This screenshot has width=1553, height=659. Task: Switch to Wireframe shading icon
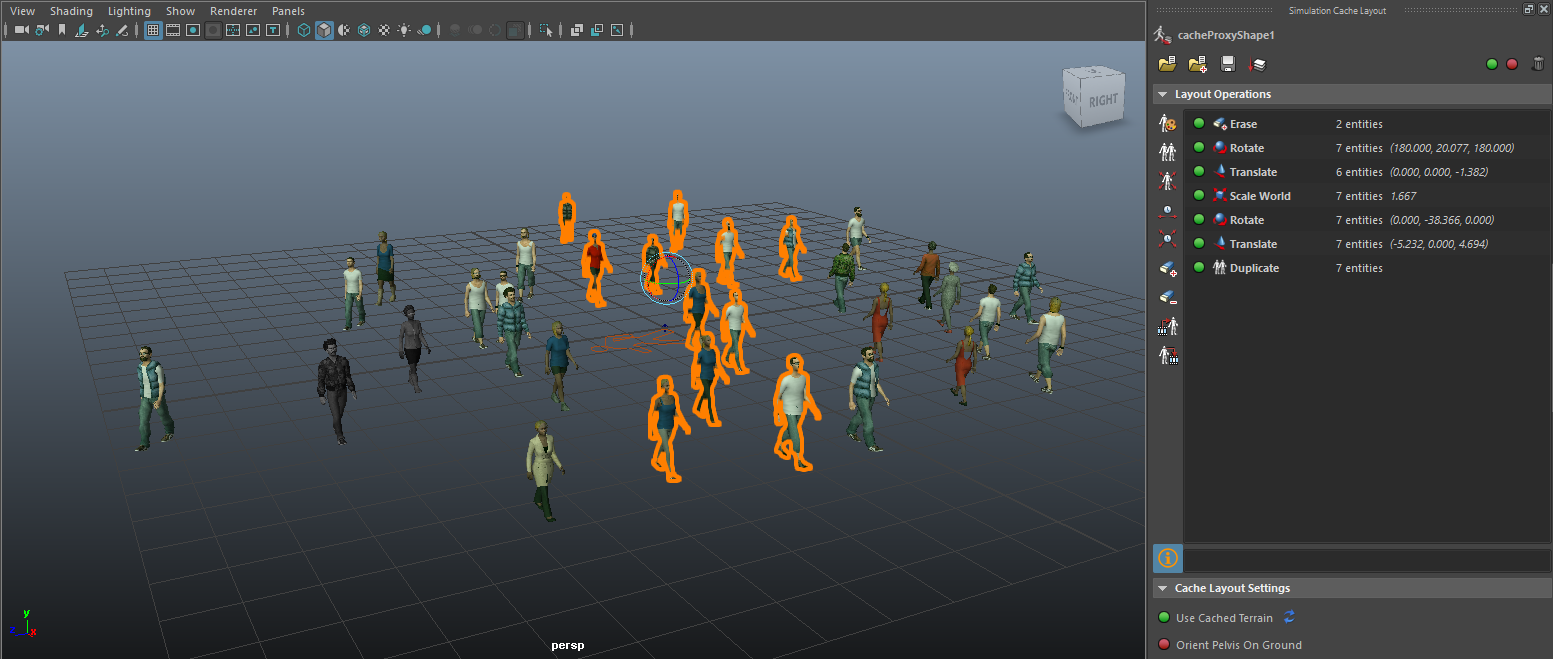point(304,30)
